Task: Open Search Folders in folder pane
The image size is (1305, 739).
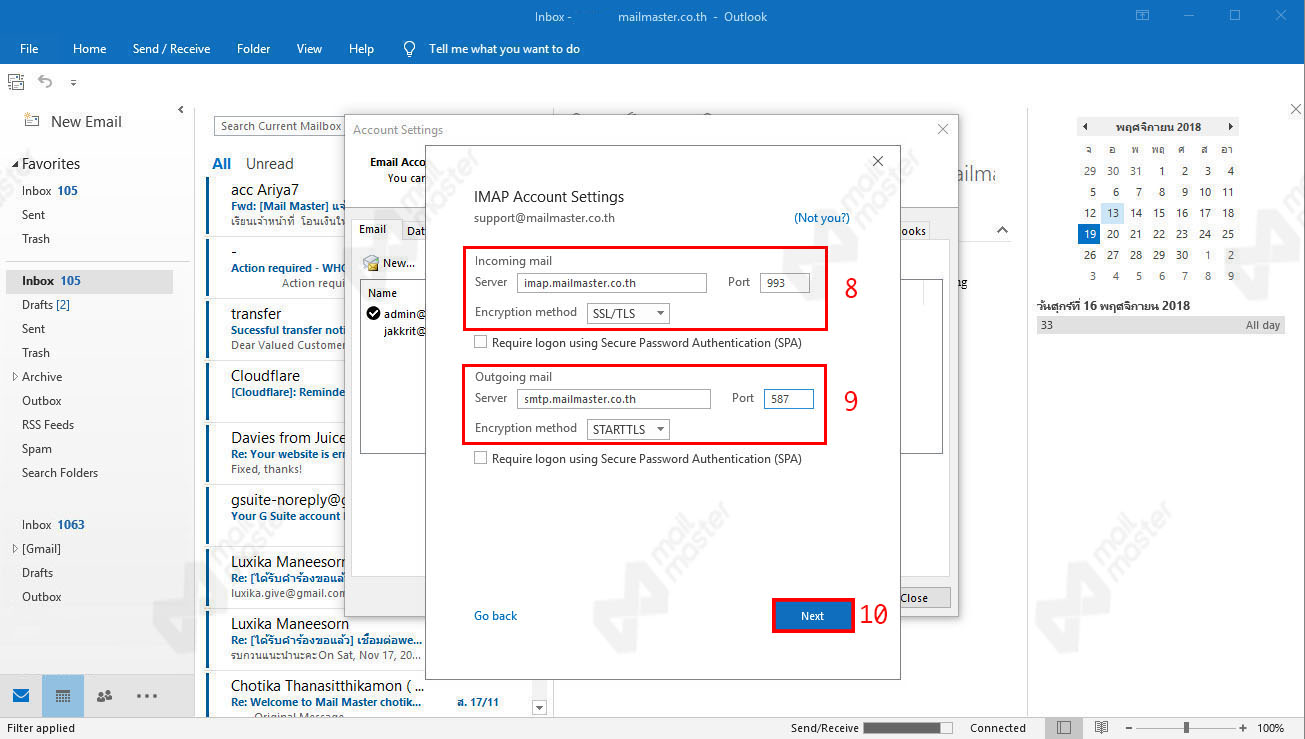Action: (x=60, y=473)
